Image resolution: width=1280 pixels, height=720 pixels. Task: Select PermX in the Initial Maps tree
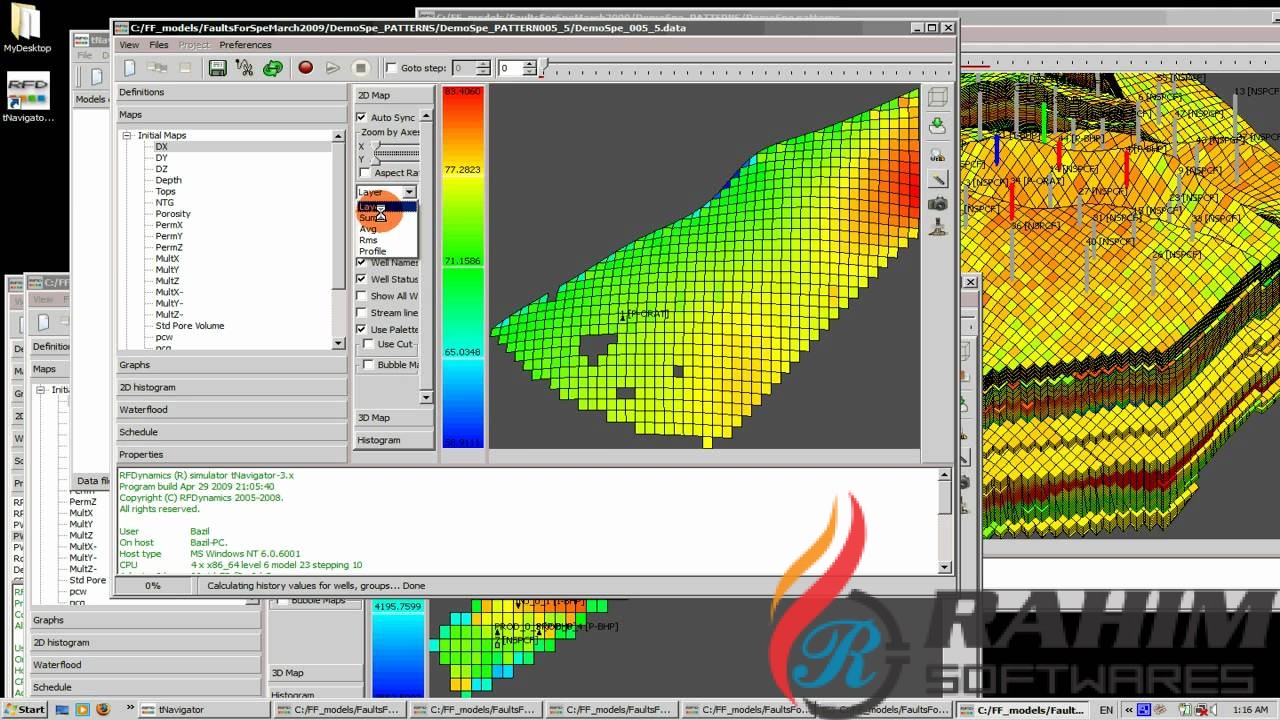169,225
